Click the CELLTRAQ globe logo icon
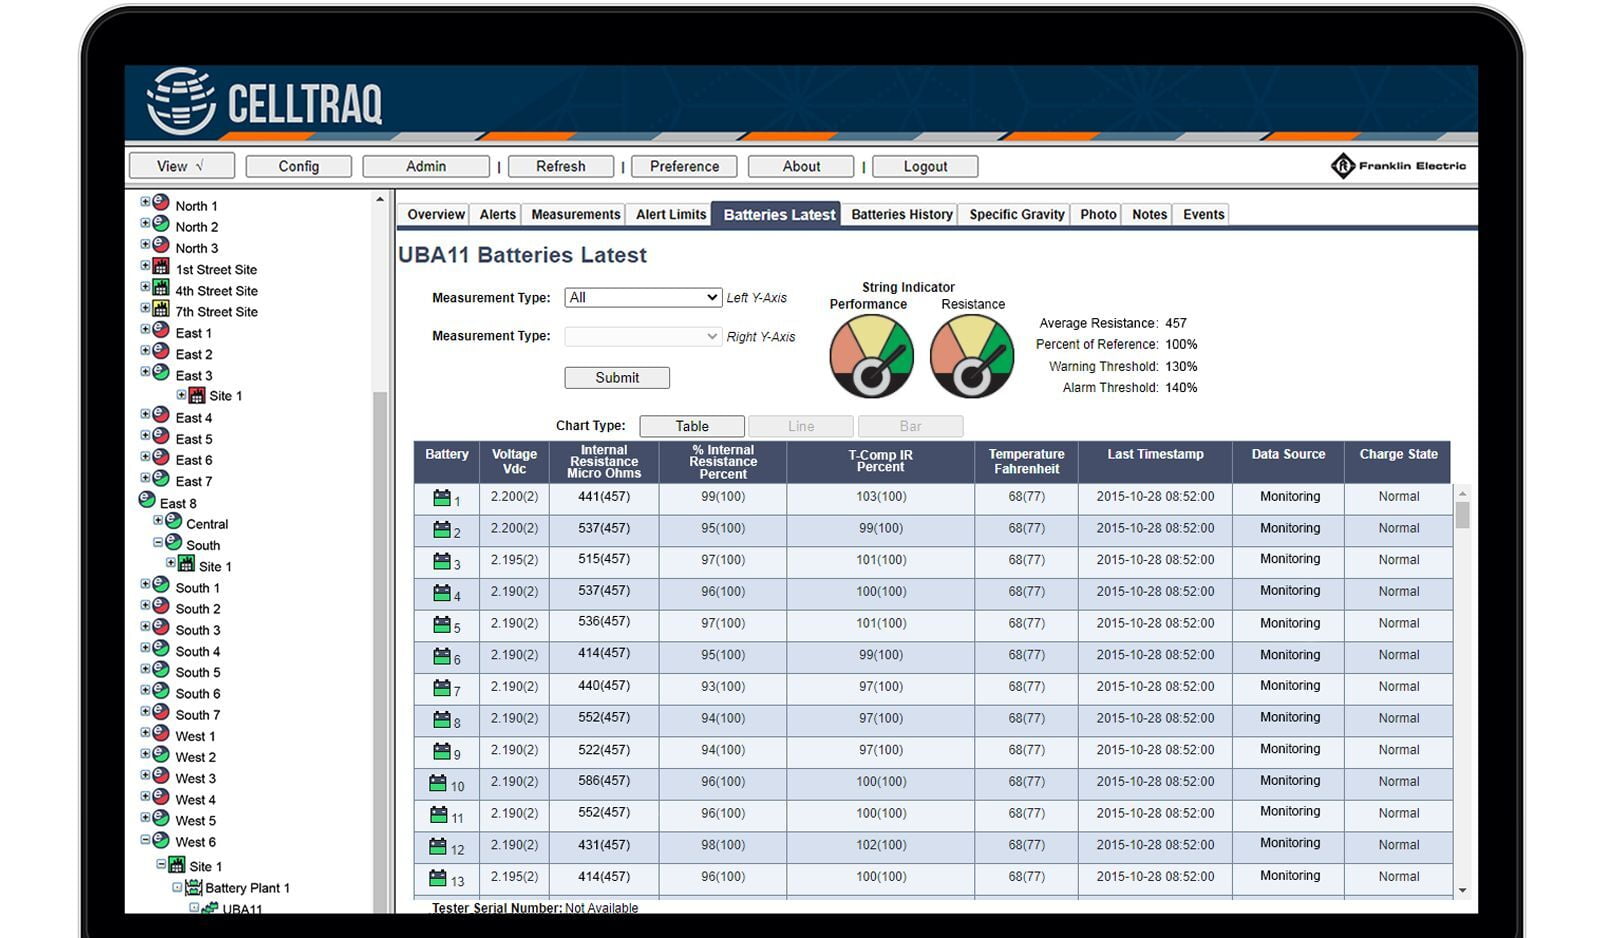The height and width of the screenshot is (938, 1600). click(181, 101)
